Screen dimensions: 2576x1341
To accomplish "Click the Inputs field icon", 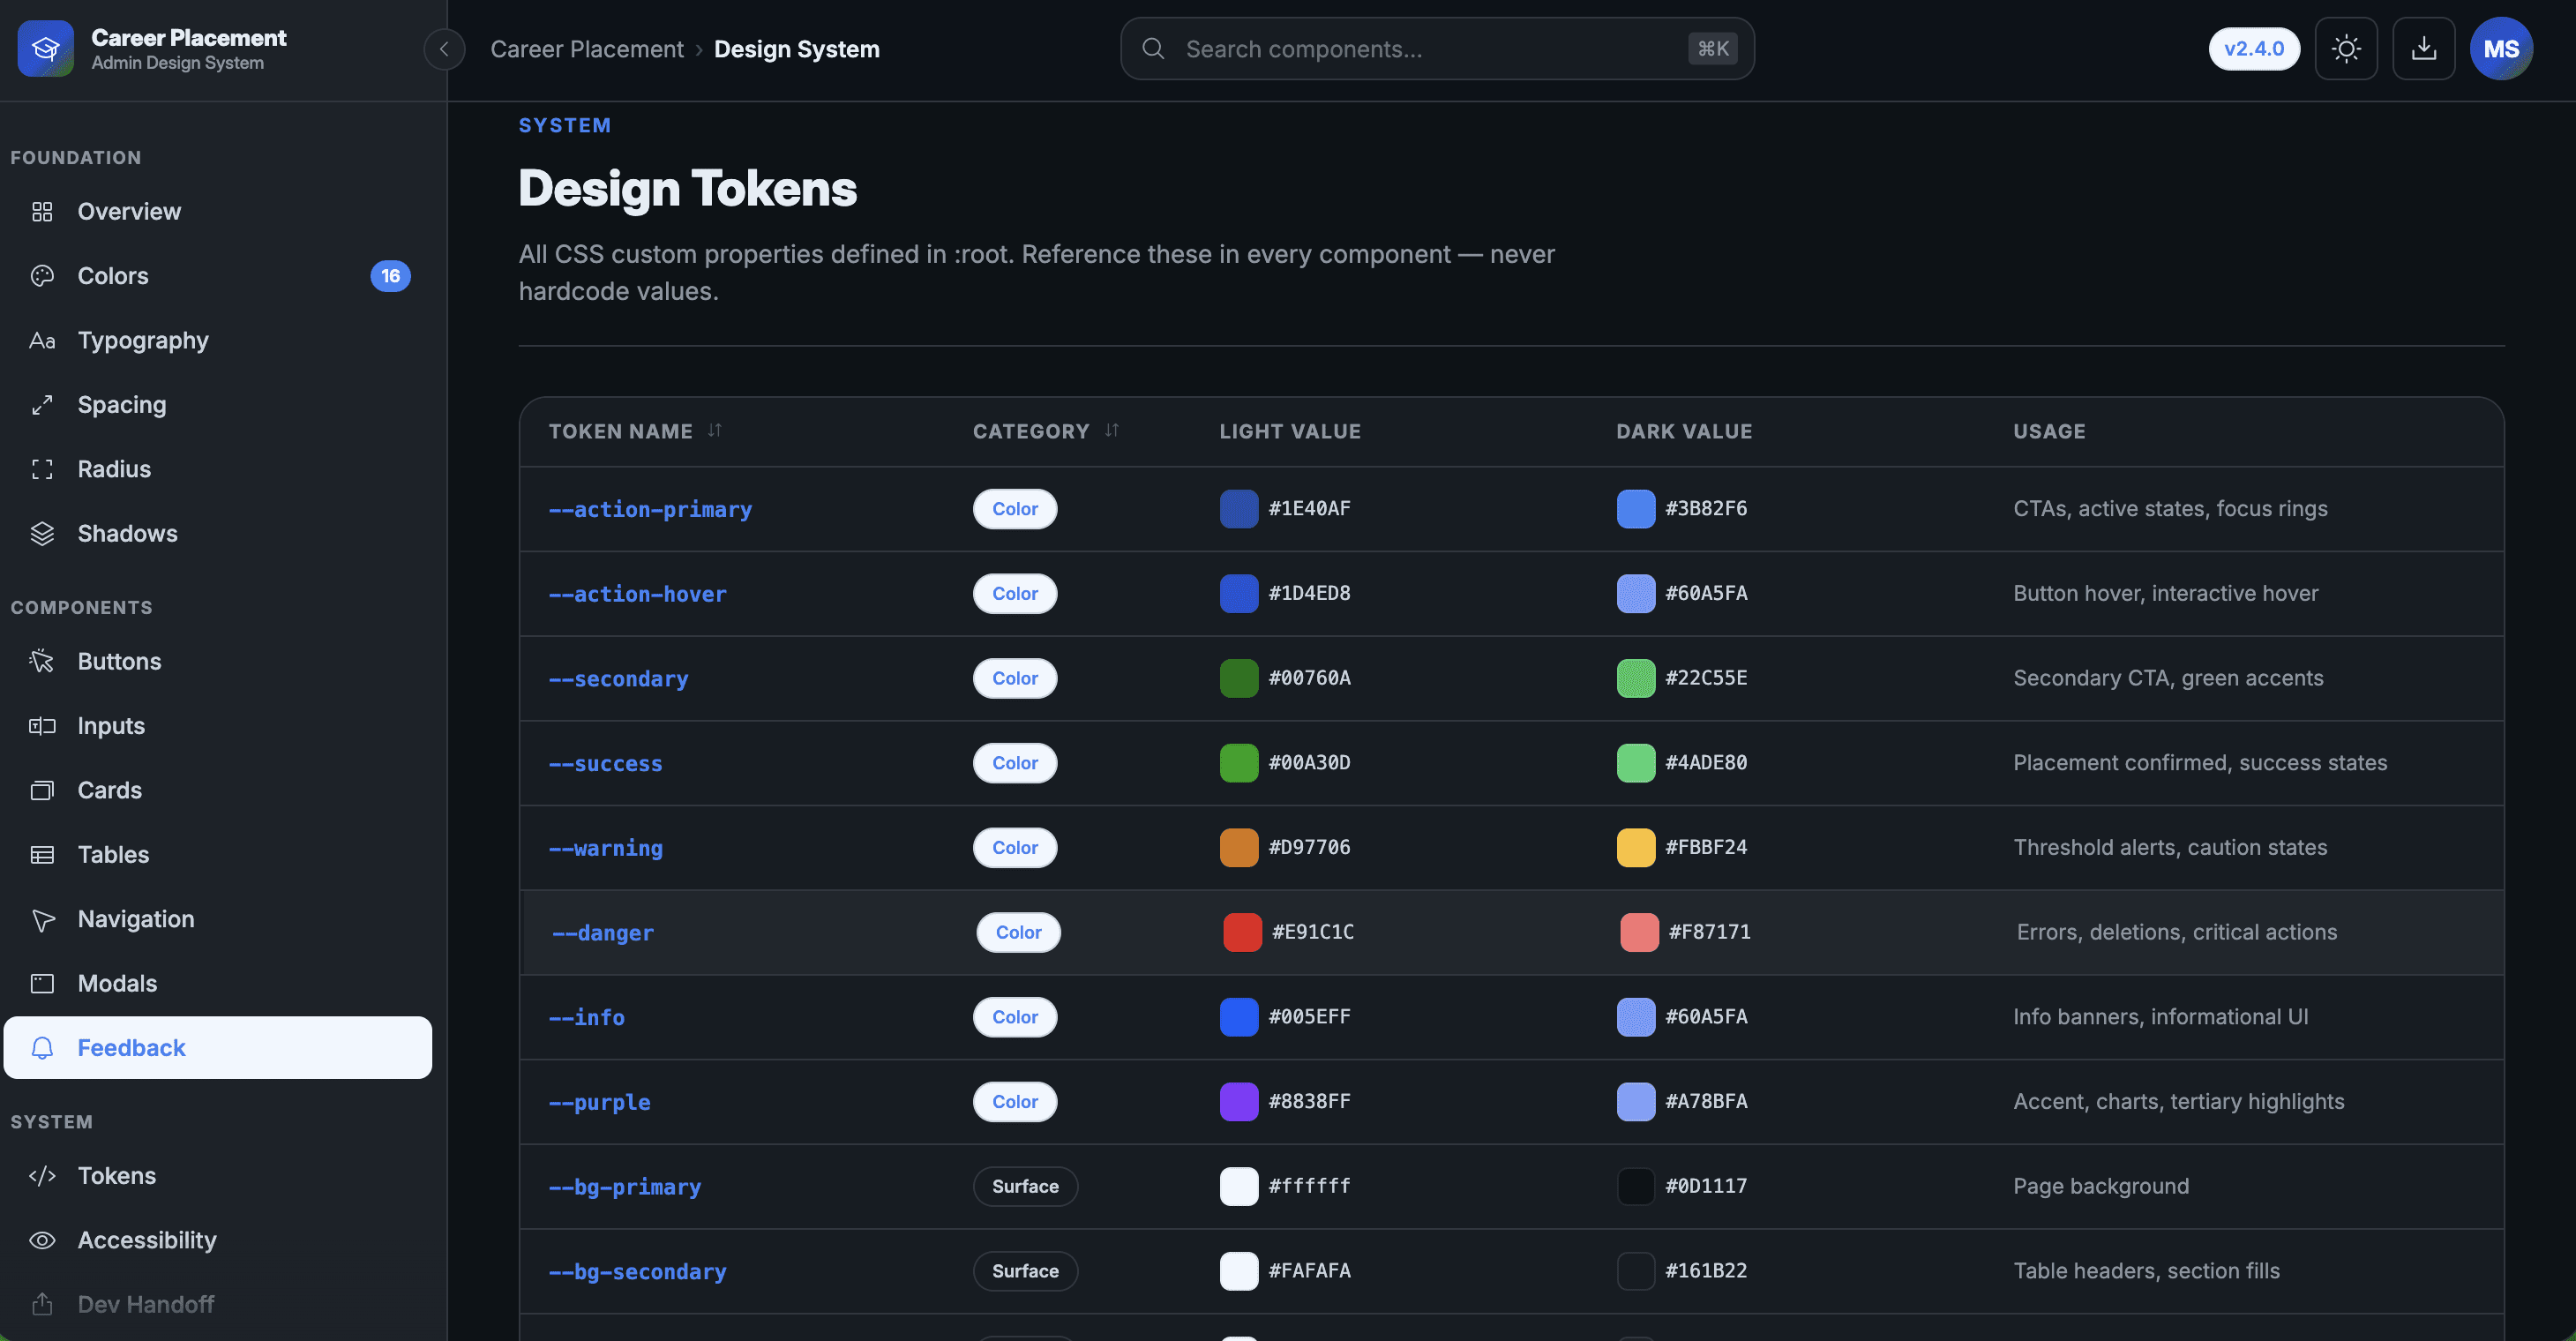I will tap(42, 726).
